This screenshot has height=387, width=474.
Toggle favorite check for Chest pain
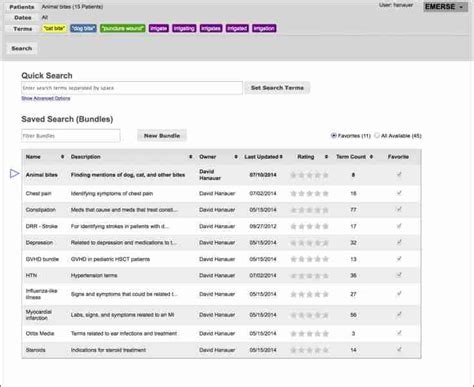tap(399, 193)
